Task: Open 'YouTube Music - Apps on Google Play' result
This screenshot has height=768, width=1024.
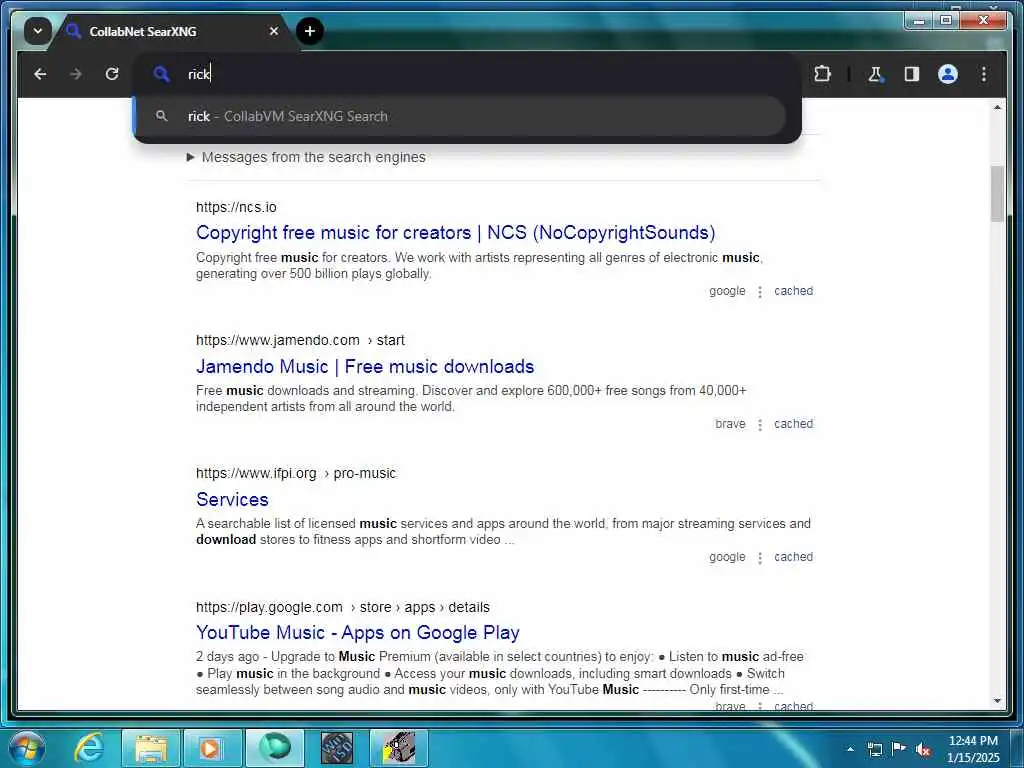Action: (358, 633)
